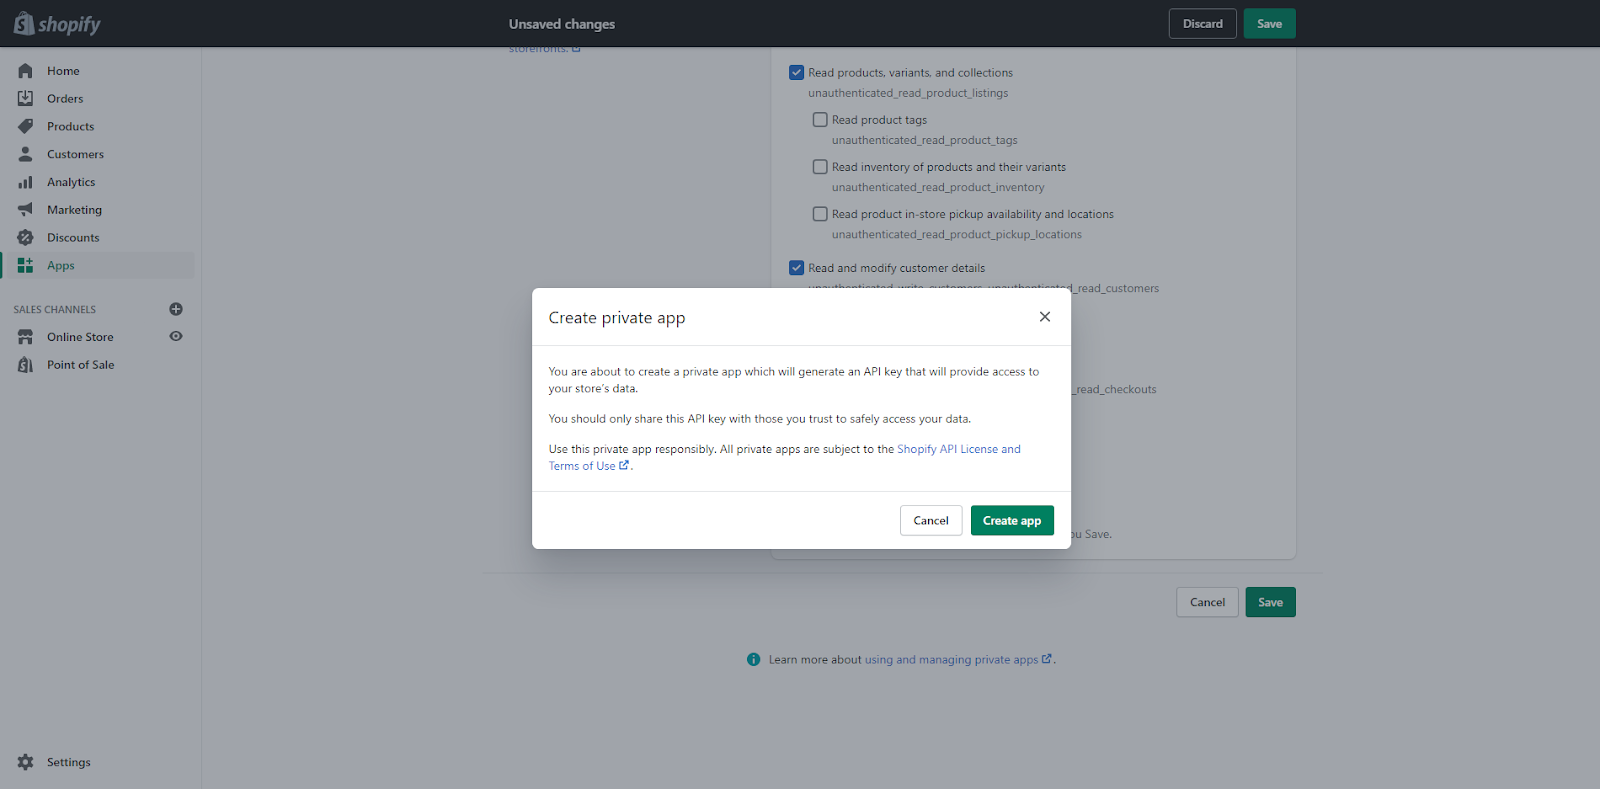Viewport: 1600px width, 789px height.
Task: Click the Apps grid icon
Action: (x=25, y=265)
